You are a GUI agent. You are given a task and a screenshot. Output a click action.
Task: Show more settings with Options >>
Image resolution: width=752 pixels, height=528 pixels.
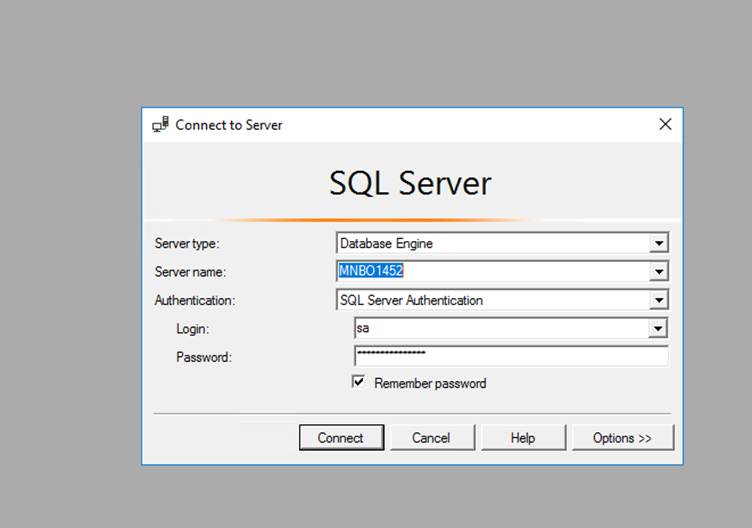click(x=623, y=437)
